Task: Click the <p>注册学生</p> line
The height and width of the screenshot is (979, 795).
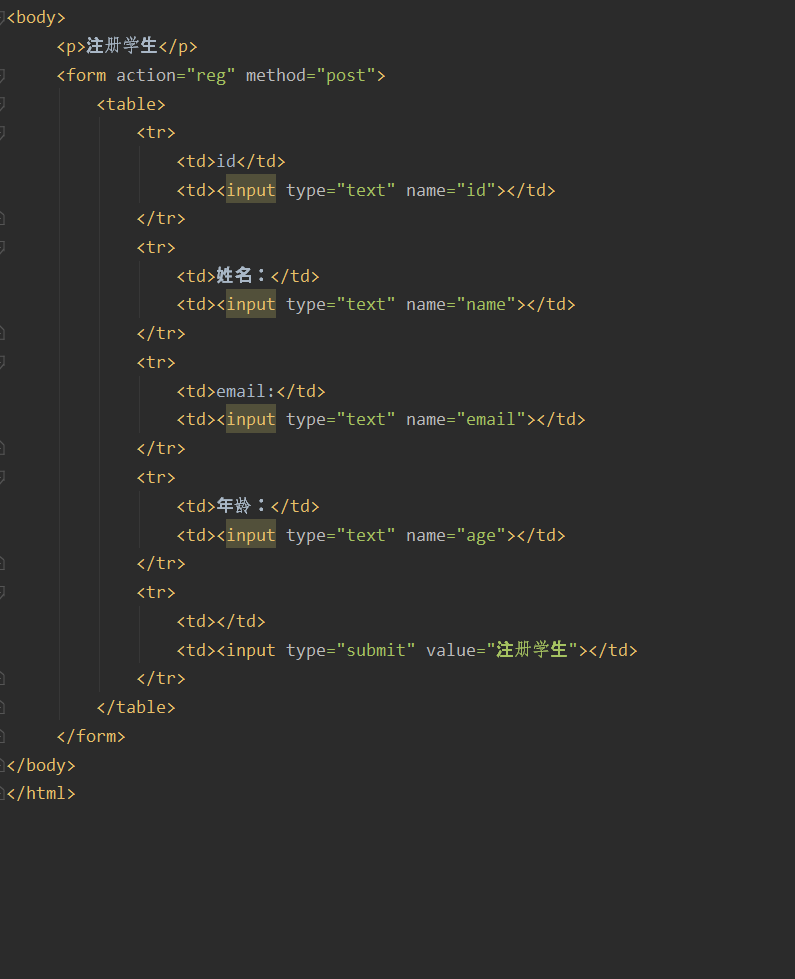Action: coord(127,46)
